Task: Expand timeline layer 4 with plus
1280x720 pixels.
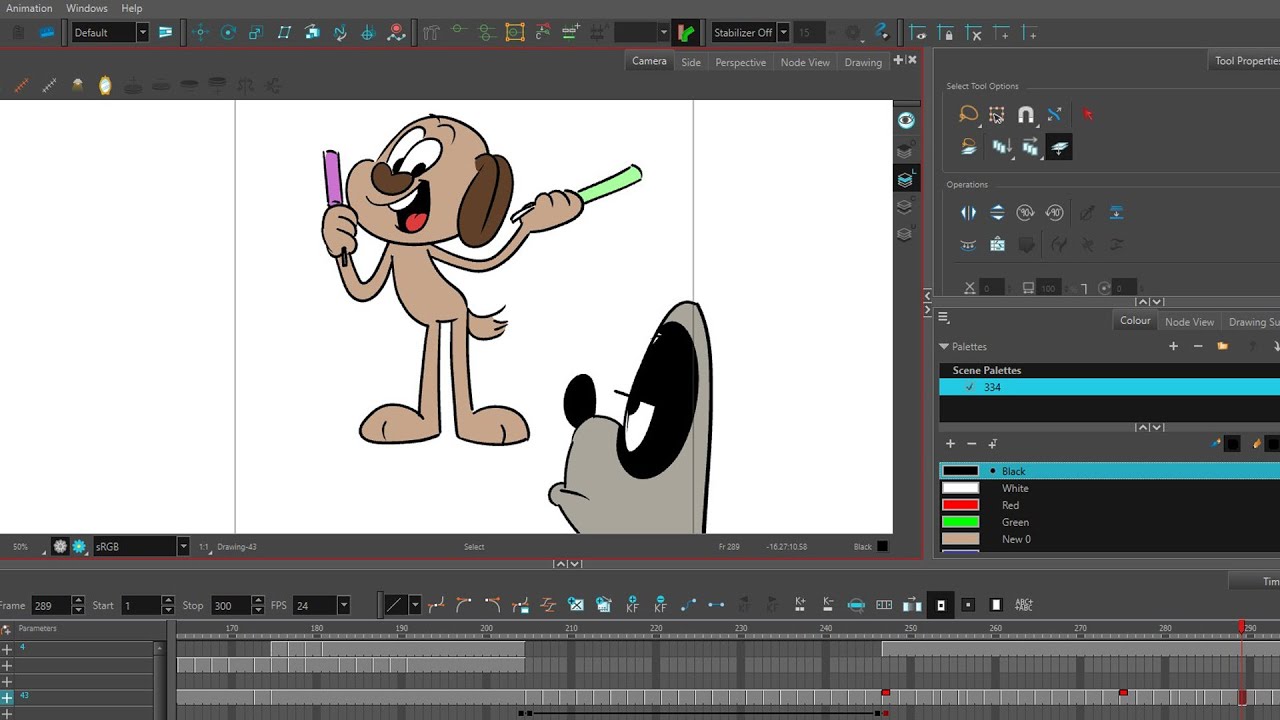Action: [x=7, y=649]
